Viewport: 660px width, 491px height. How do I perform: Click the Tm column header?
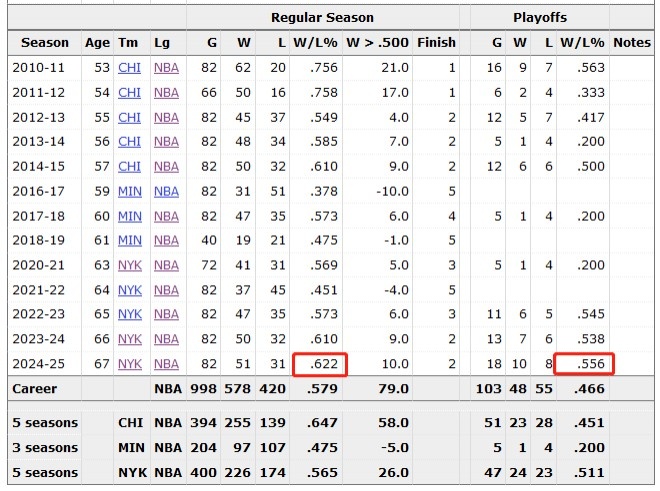tap(128, 43)
